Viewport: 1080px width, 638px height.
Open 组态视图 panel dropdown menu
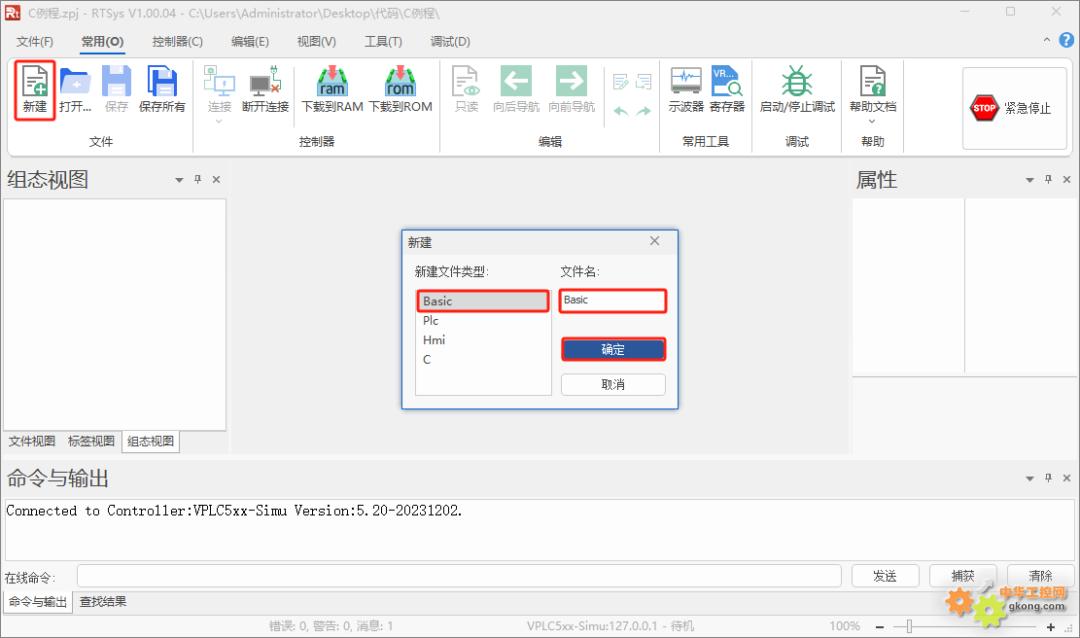point(179,180)
